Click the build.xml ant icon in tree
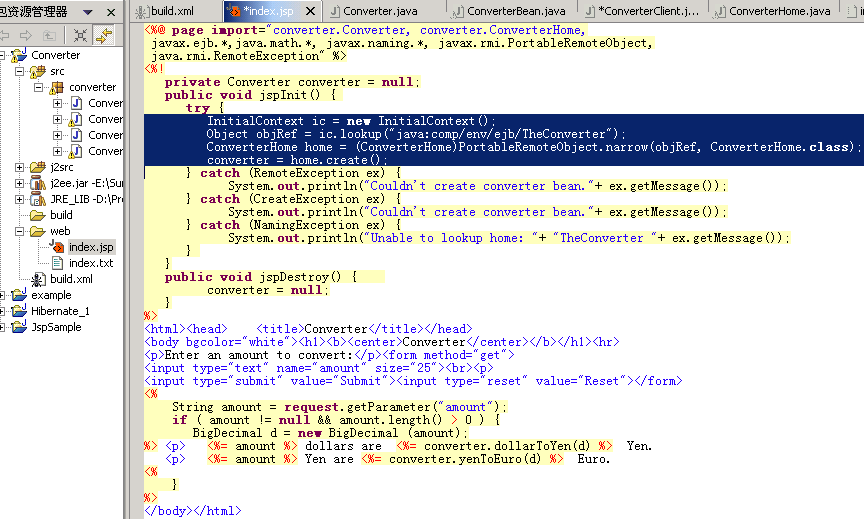 point(37,279)
